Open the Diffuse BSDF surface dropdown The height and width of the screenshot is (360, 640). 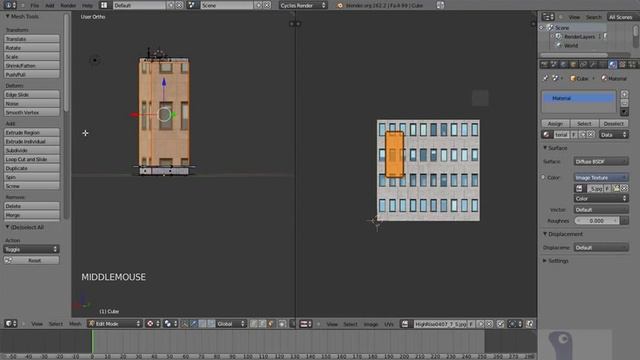point(601,162)
